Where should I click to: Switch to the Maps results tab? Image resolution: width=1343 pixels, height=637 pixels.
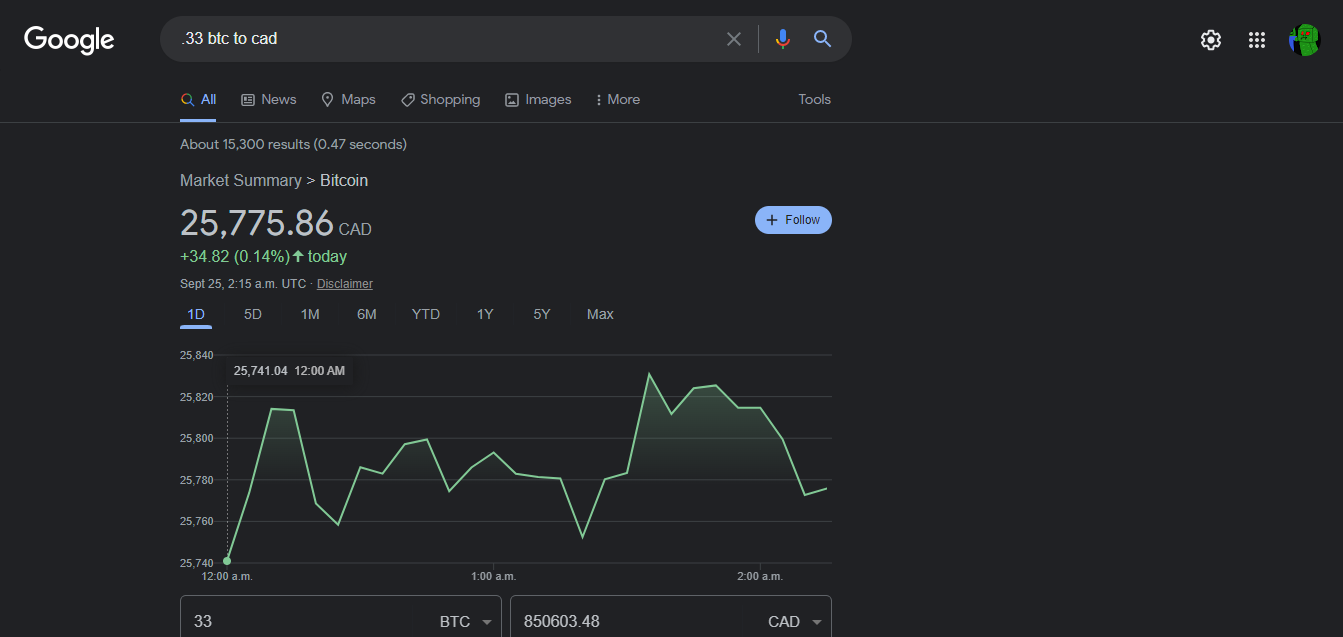pos(348,99)
